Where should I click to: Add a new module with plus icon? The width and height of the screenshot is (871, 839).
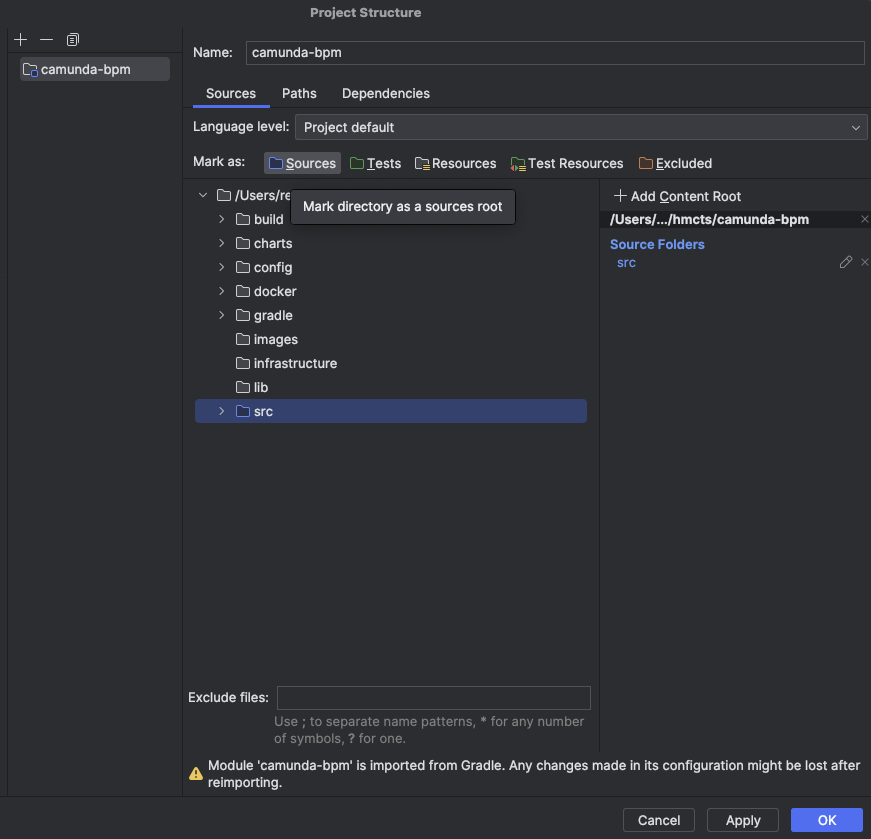(21, 39)
